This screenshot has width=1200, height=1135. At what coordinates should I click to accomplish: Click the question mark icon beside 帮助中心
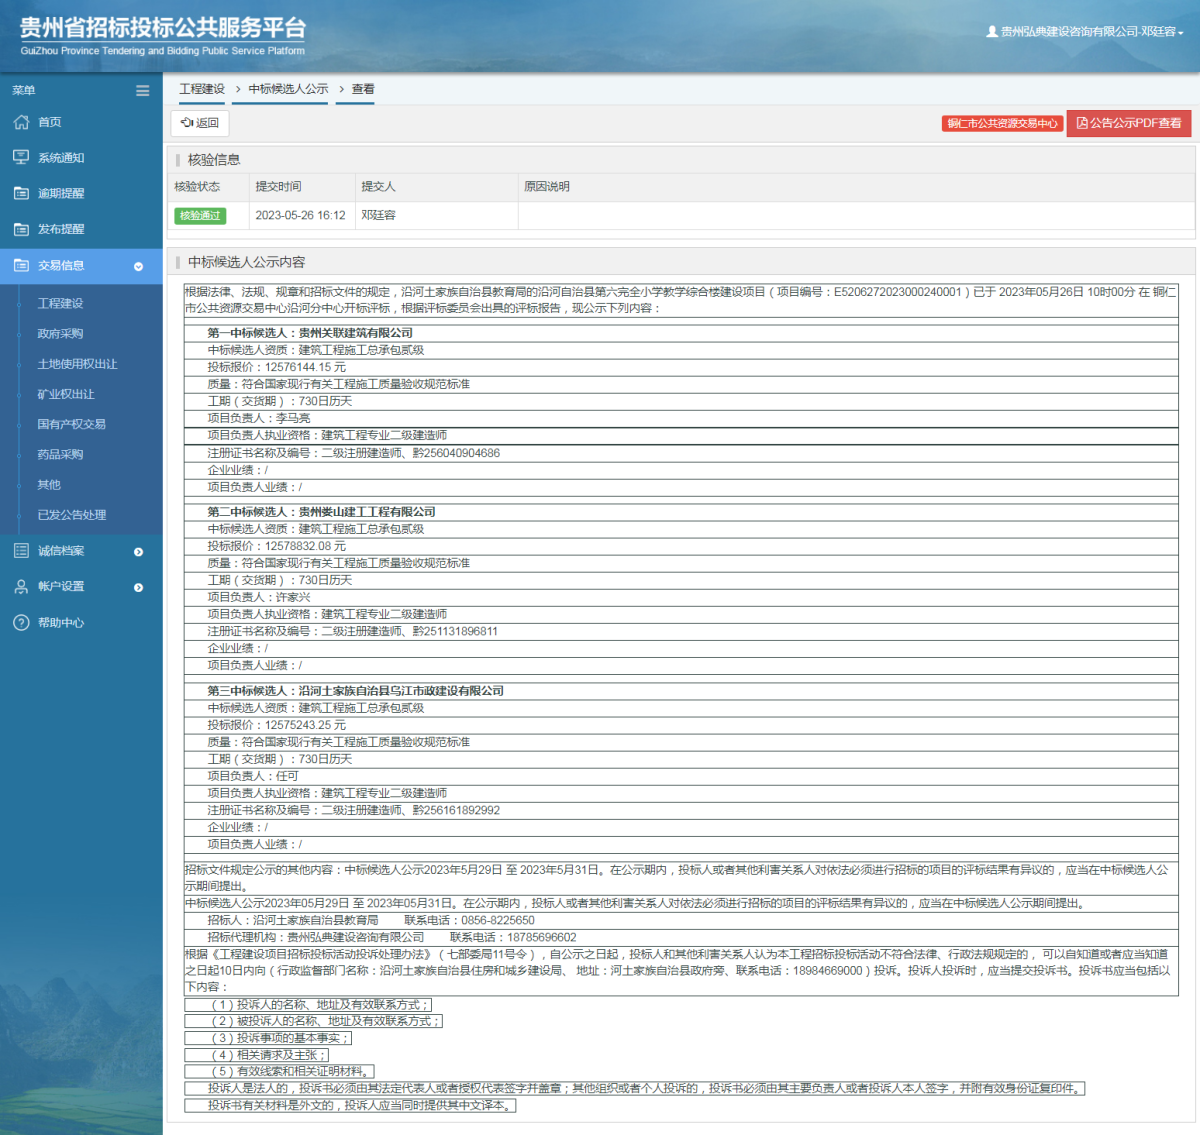click(x=21, y=623)
